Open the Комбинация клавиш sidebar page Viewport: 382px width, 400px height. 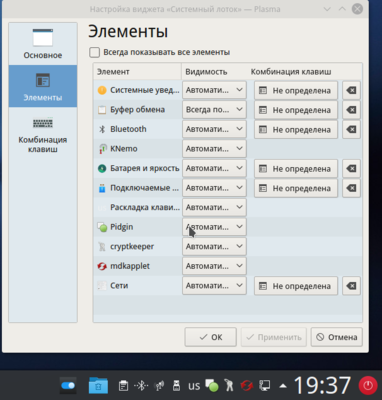(43, 134)
